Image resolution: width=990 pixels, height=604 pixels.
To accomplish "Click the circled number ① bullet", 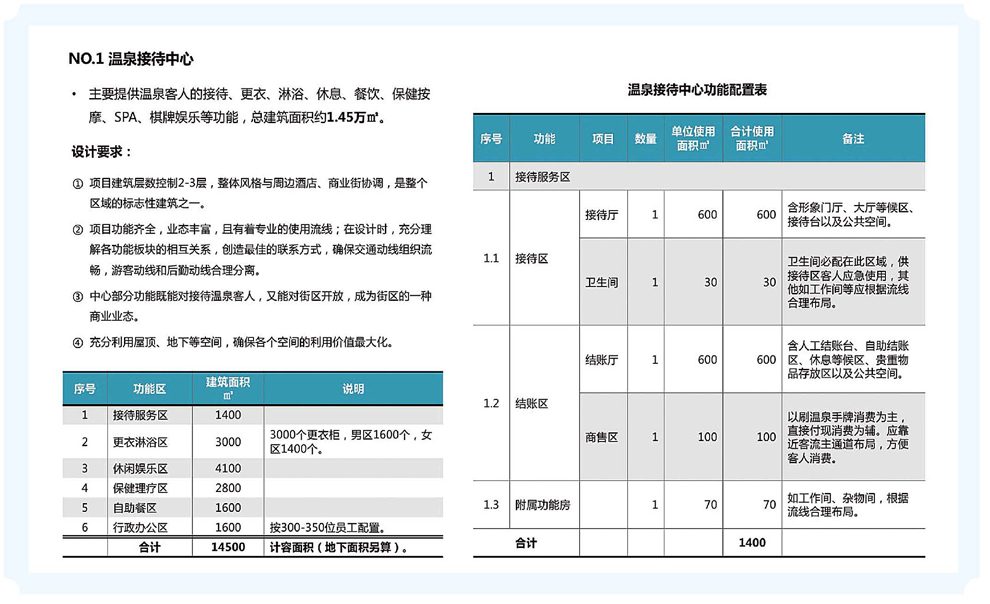I will (x=78, y=184).
